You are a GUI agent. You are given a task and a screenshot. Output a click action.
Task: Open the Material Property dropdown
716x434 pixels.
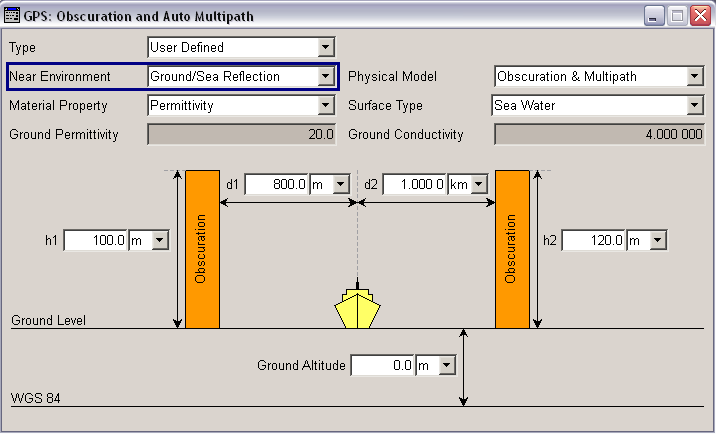pyautogui.click(x=325, y=105)
